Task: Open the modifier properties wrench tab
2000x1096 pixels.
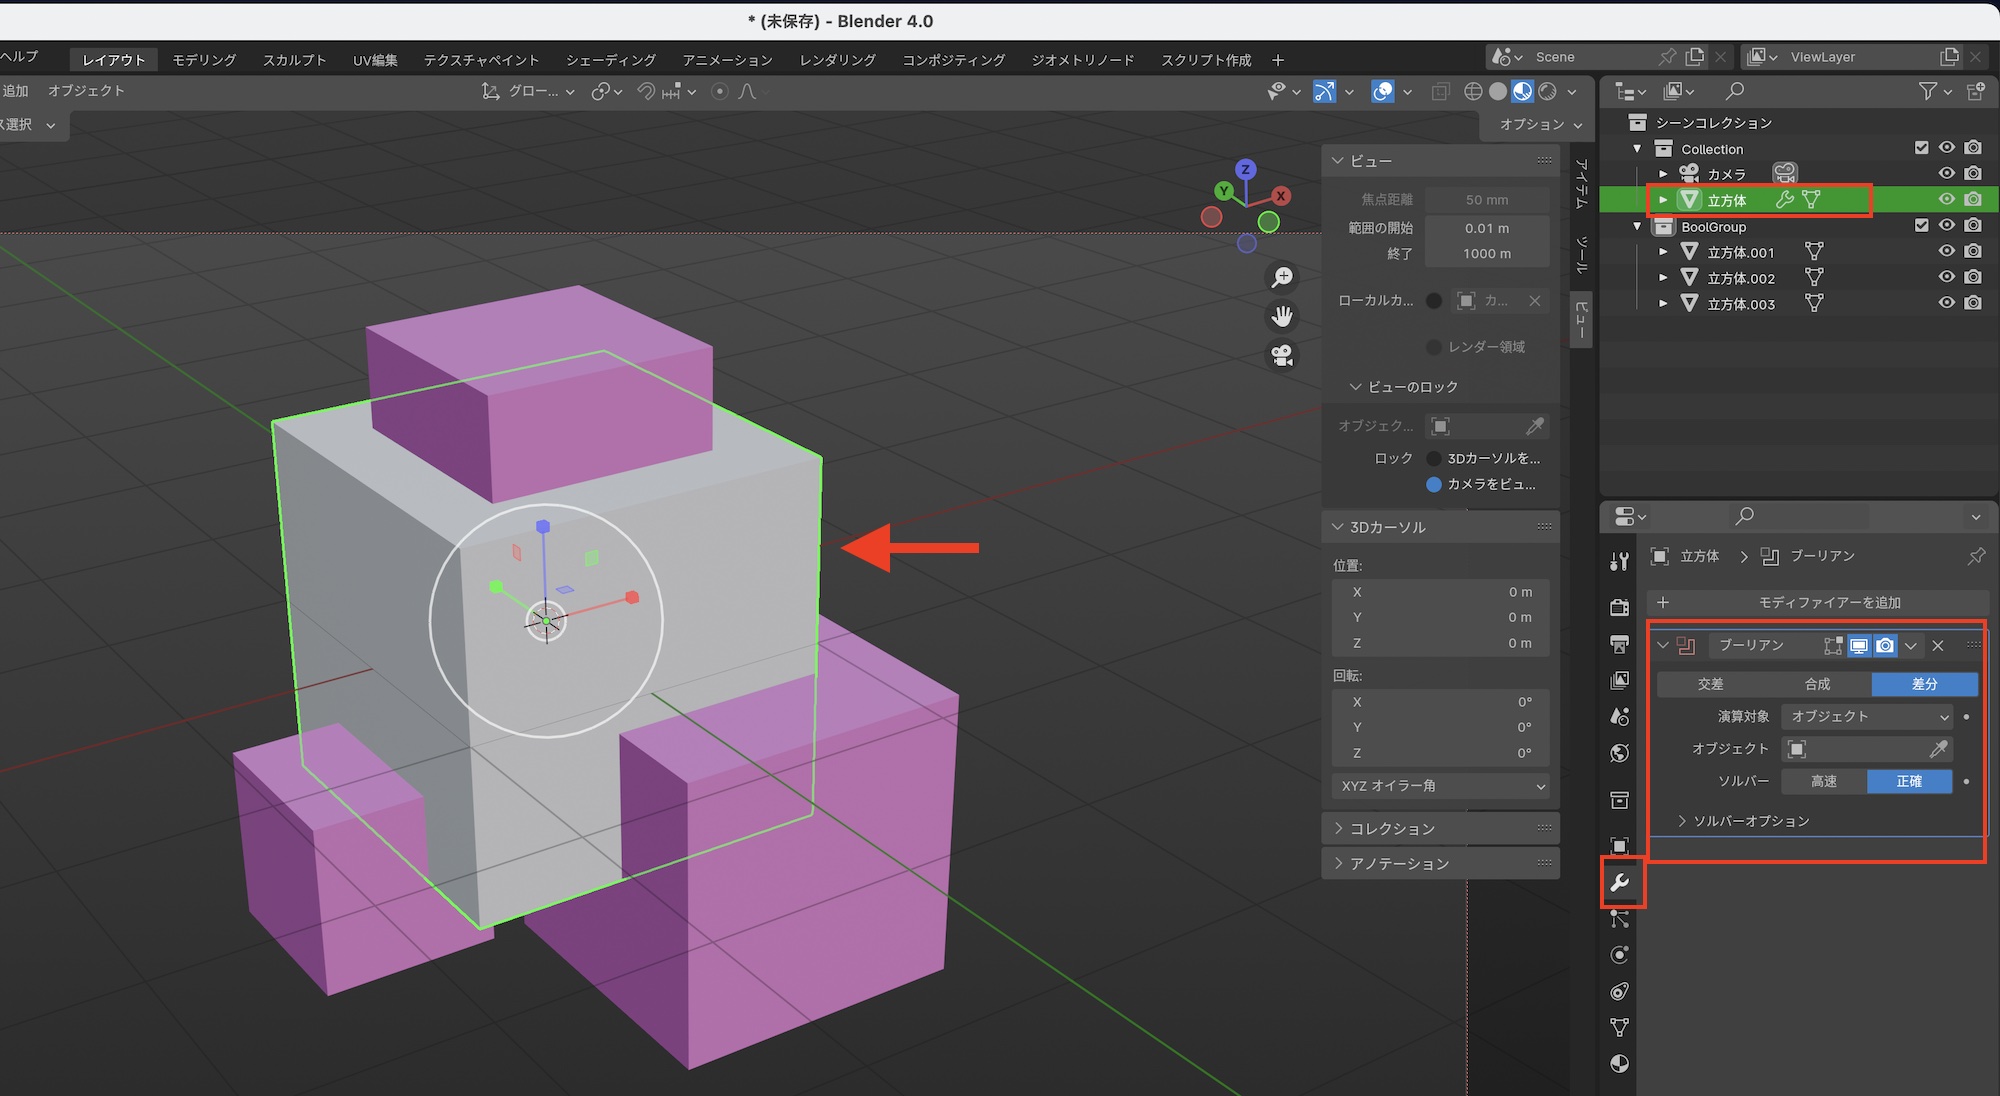Action: pyautogui.click(x=1620, y=882)
